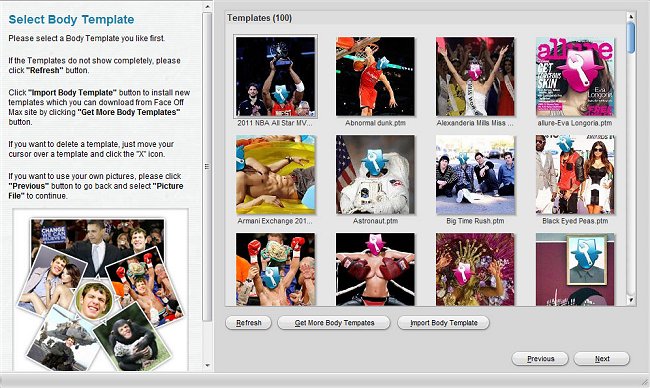Choose the Armani Exchange template
This screenshot has width=650, height=388.
click(x=276, y=175)
